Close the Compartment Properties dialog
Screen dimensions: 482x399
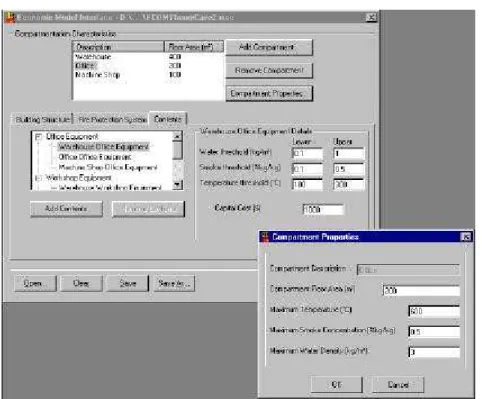coord(466,237)
